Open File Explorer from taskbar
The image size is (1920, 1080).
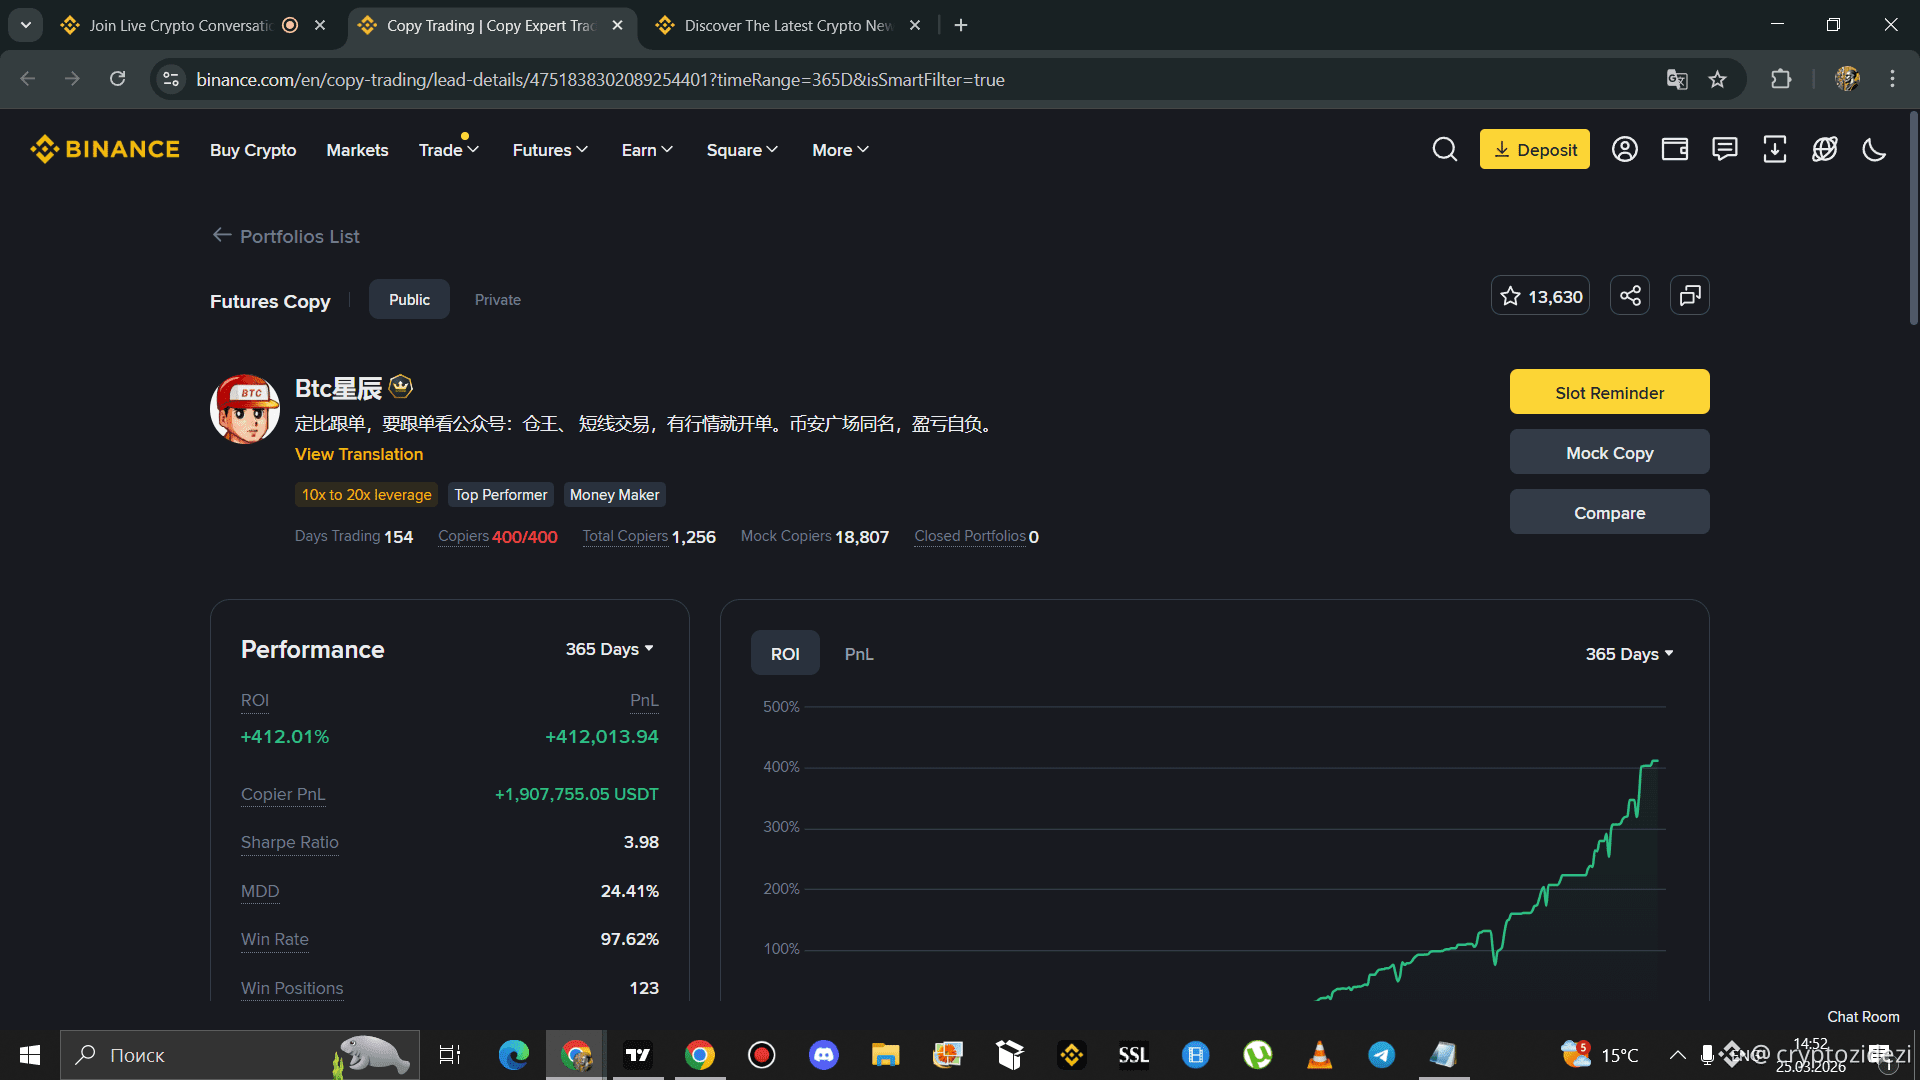[886, 1055]
